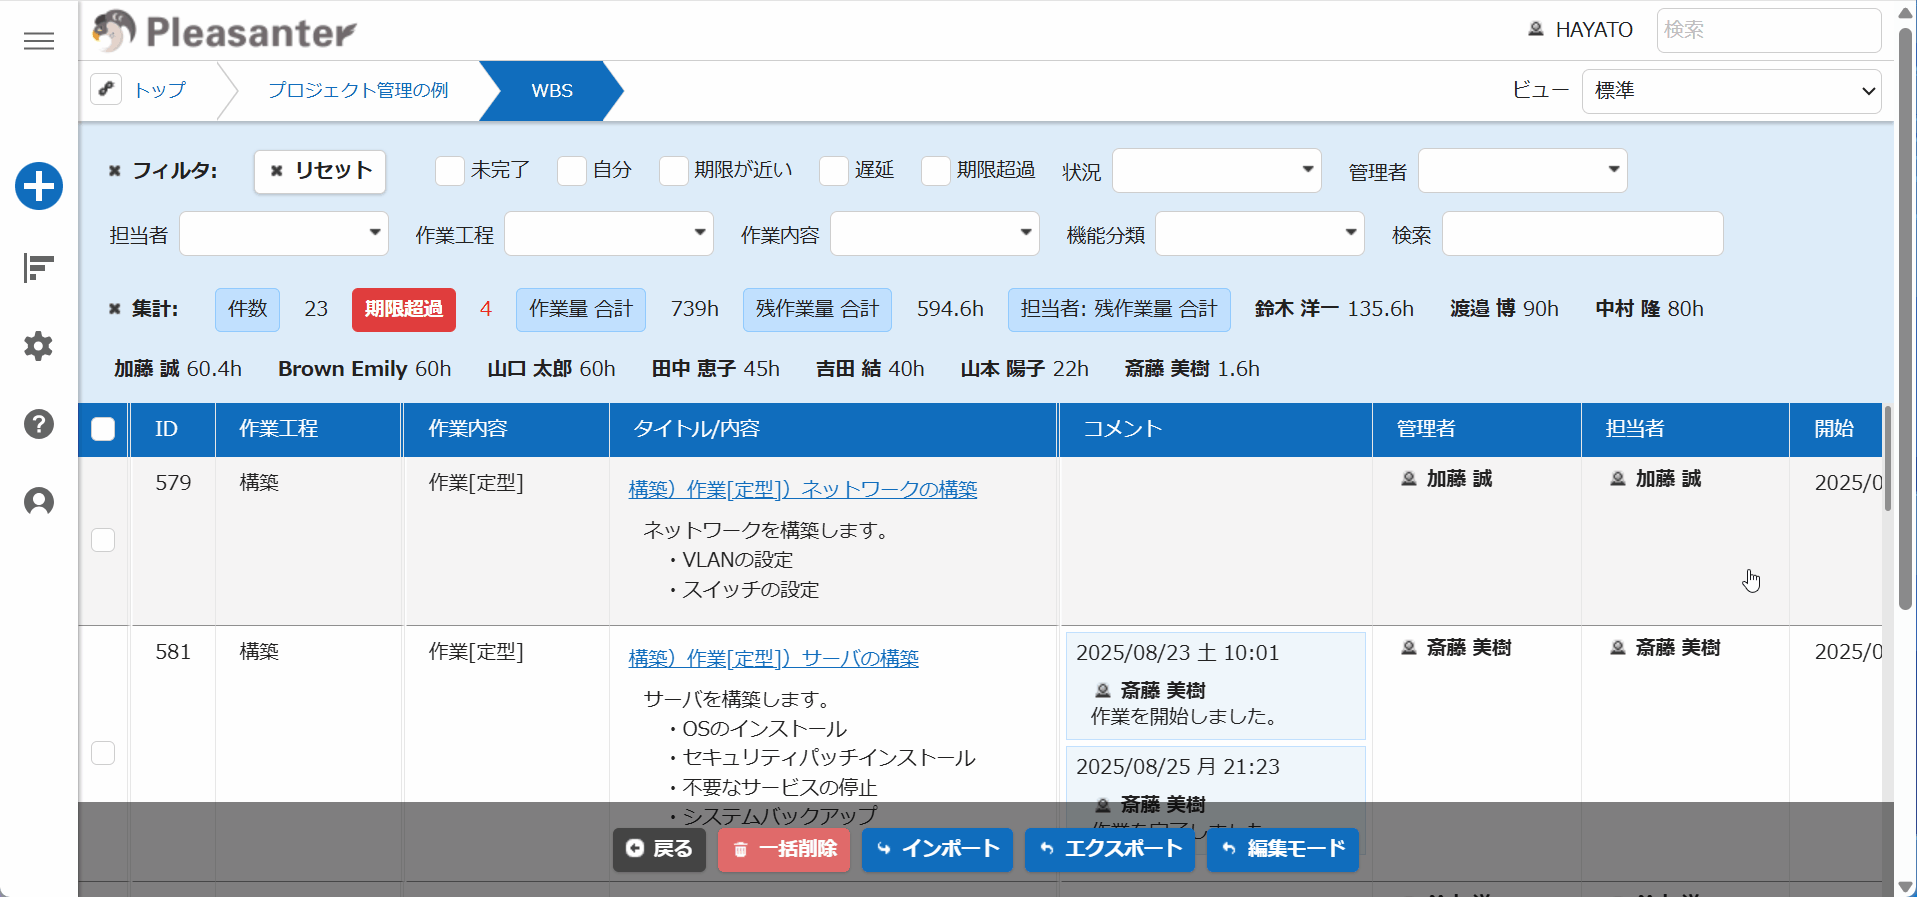The image size is (1917, 897).
Task: Click the blue plus new-record icon
Action: (x=39, y=186)
